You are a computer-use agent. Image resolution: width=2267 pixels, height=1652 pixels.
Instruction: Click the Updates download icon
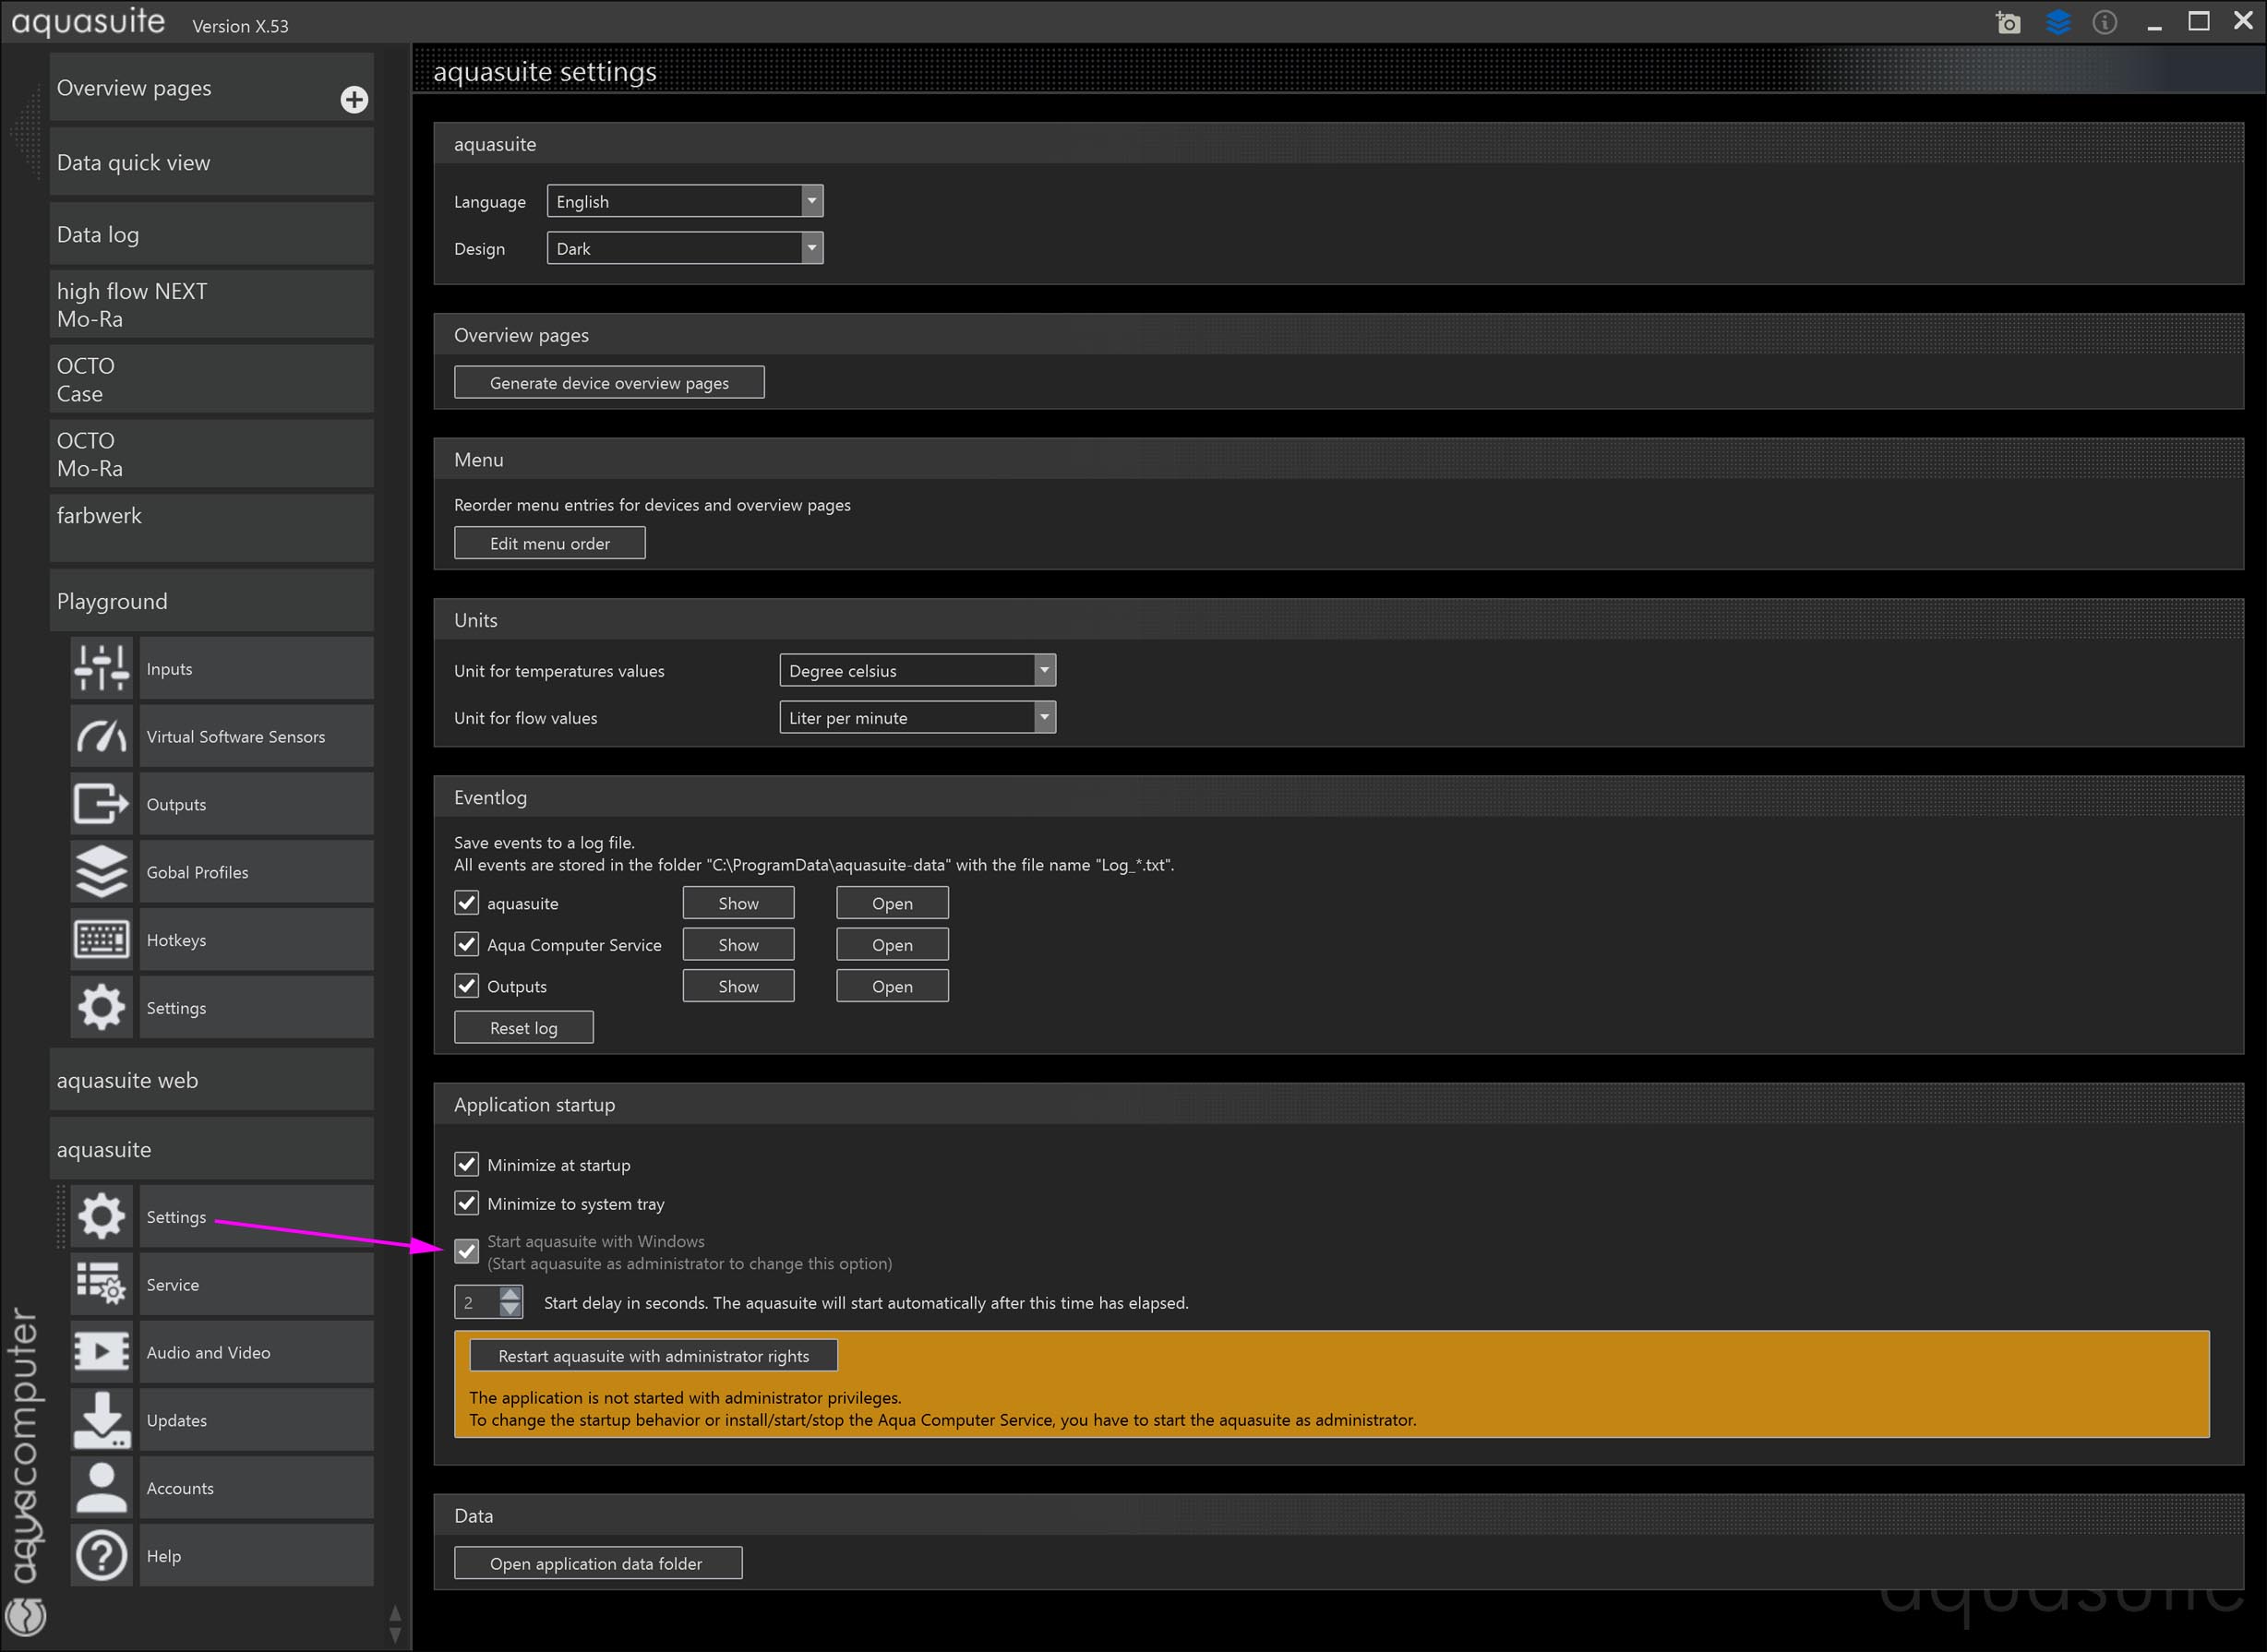tap(101, 1420)
